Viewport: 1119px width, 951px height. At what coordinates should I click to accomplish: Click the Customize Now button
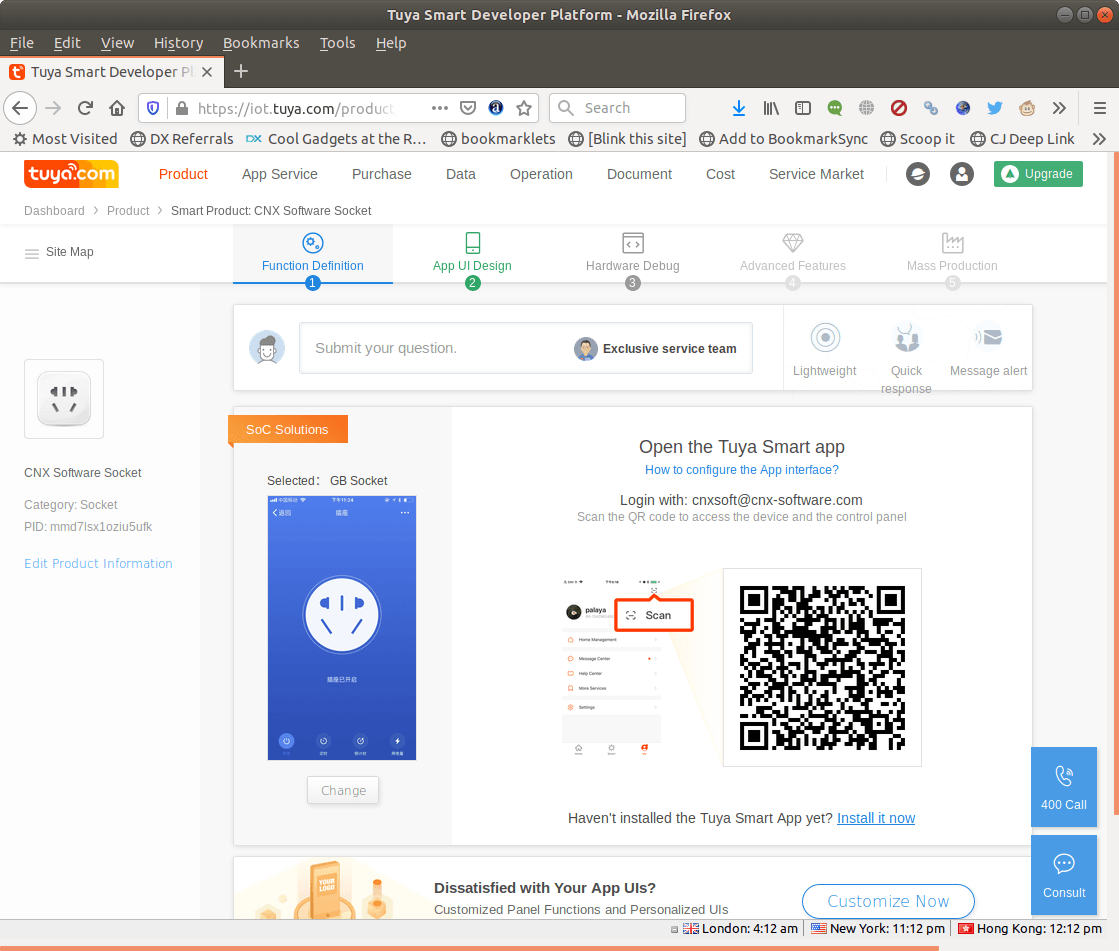tap(888, 901)
